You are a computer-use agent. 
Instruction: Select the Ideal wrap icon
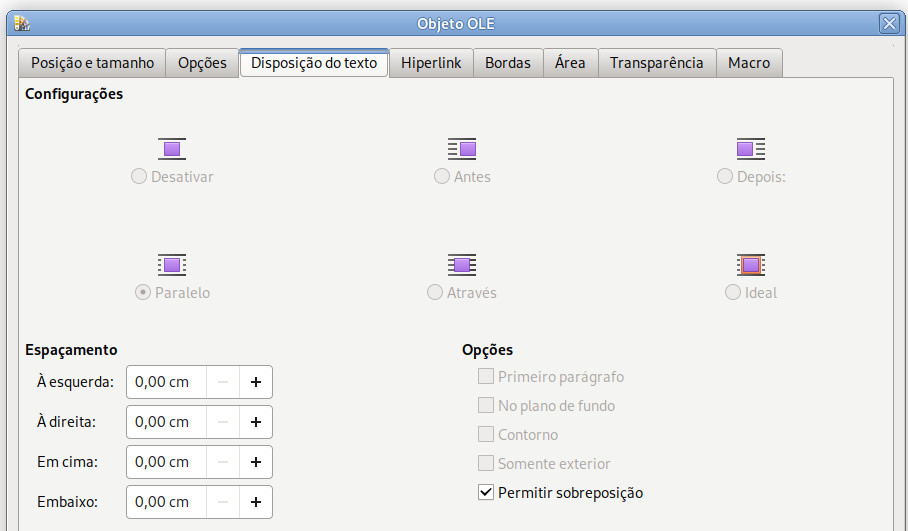click(x=750, y=265)
